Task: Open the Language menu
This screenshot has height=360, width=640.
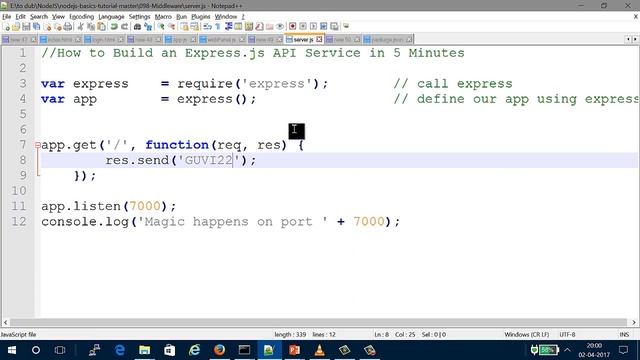Action: click(x=111, y=17)
